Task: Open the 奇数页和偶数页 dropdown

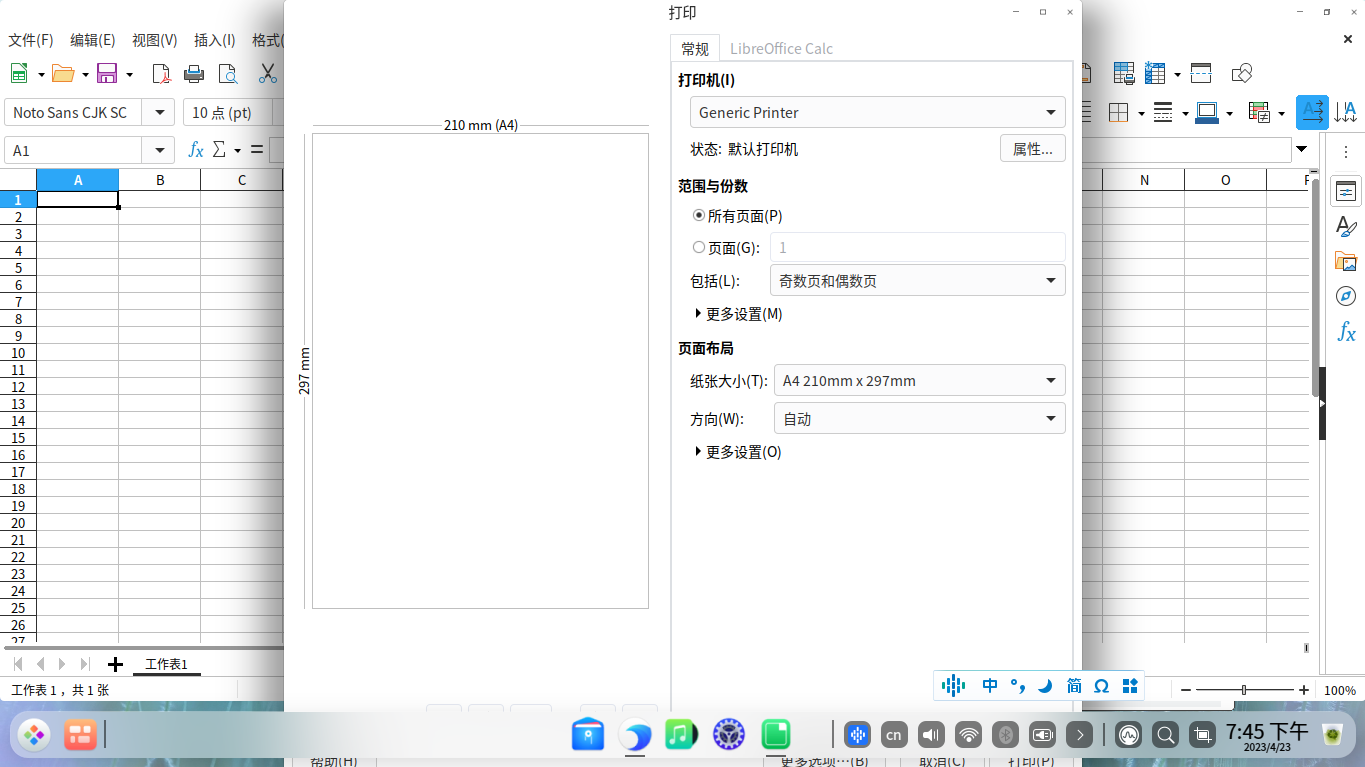Action: point(918,281)
